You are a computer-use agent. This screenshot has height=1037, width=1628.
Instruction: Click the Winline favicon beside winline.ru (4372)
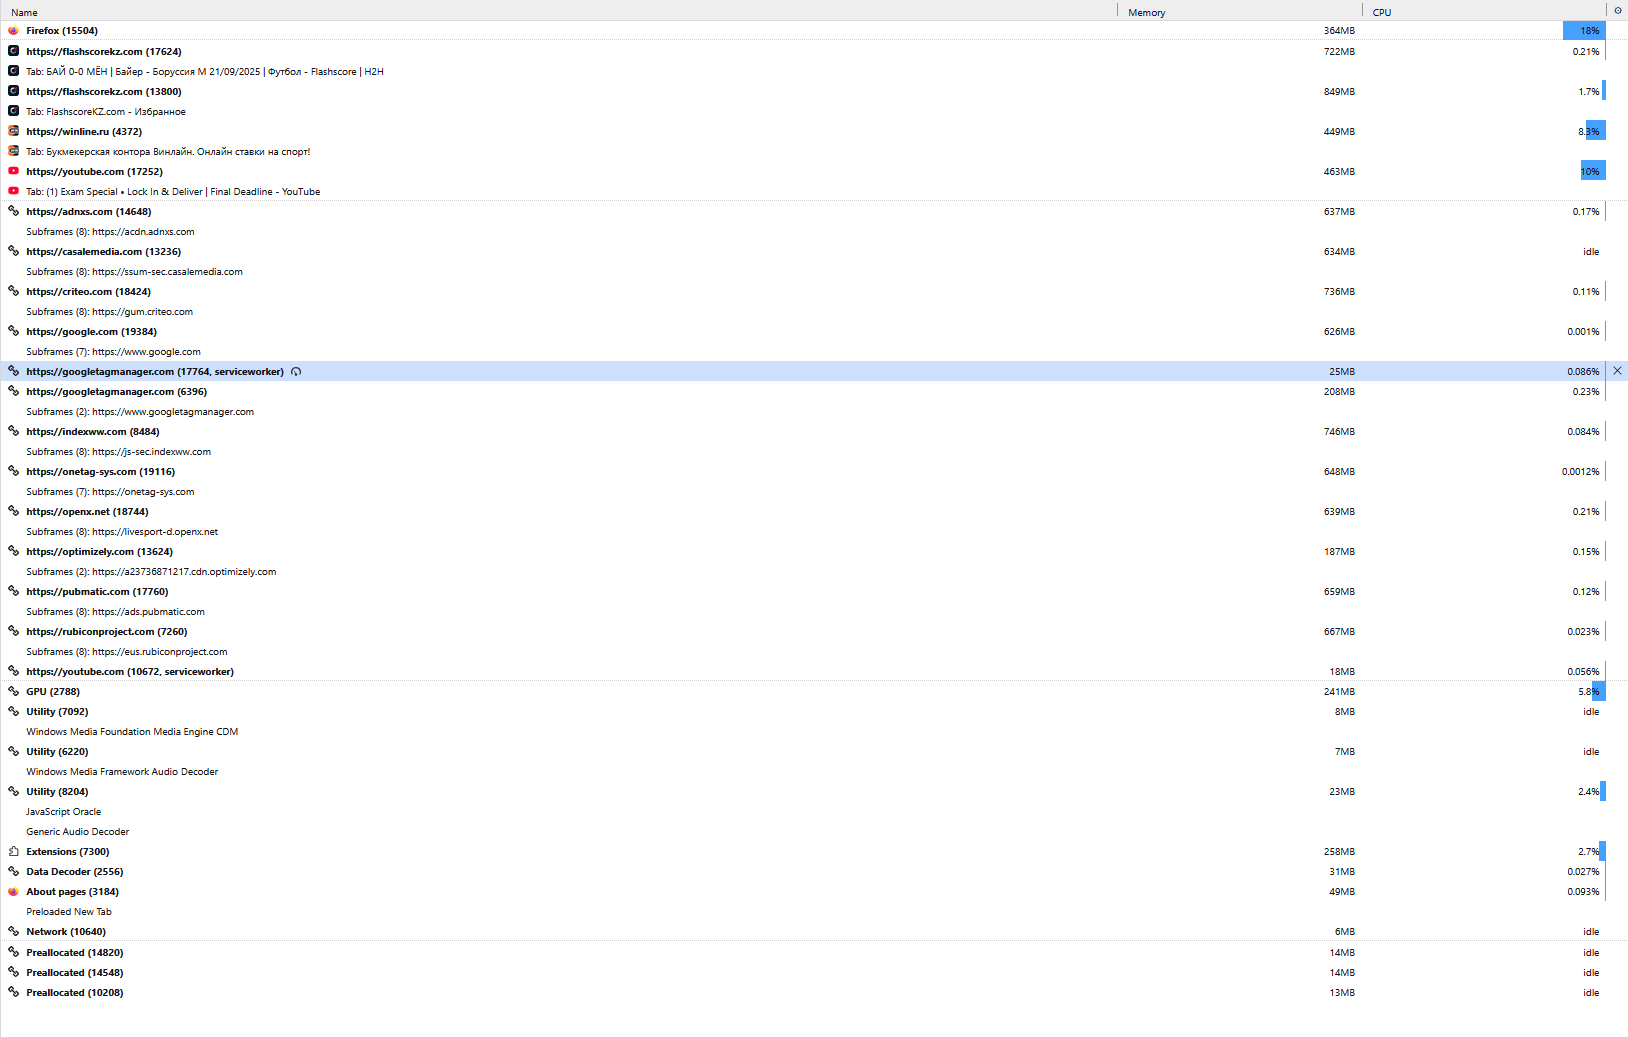13,131
